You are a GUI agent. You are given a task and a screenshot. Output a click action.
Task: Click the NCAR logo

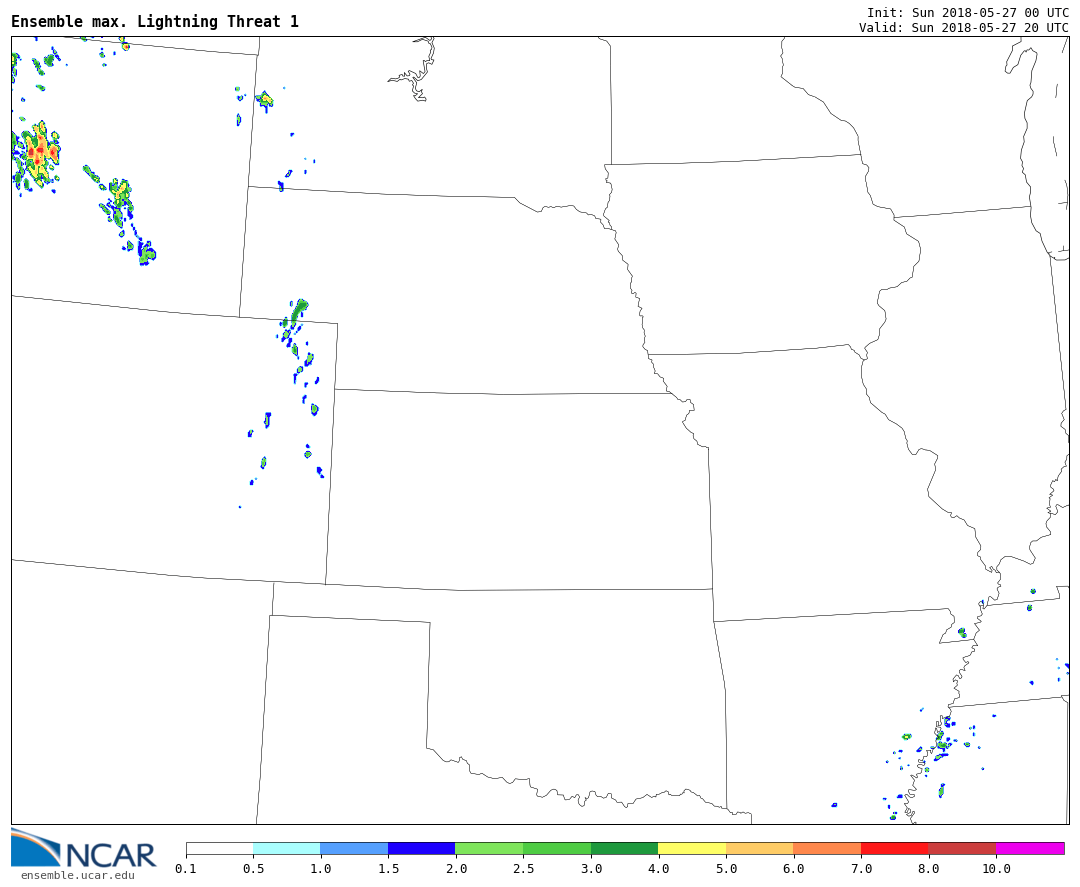click(83, 849)
